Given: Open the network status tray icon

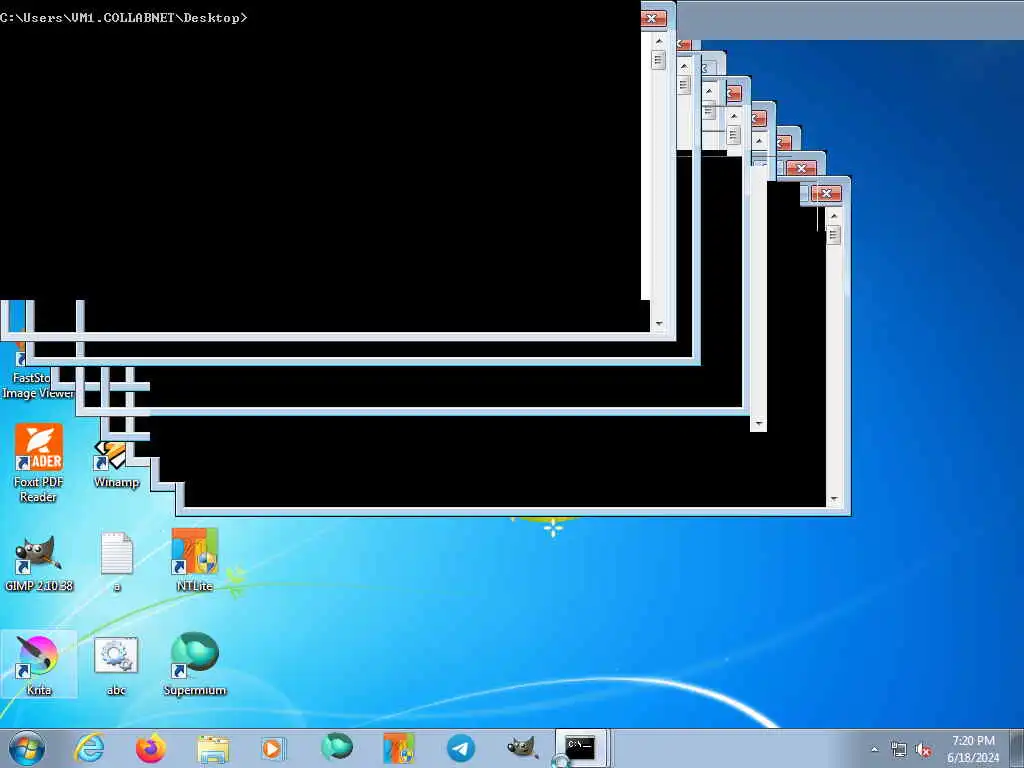Looking at the screenshot, I should coord(899,750).
